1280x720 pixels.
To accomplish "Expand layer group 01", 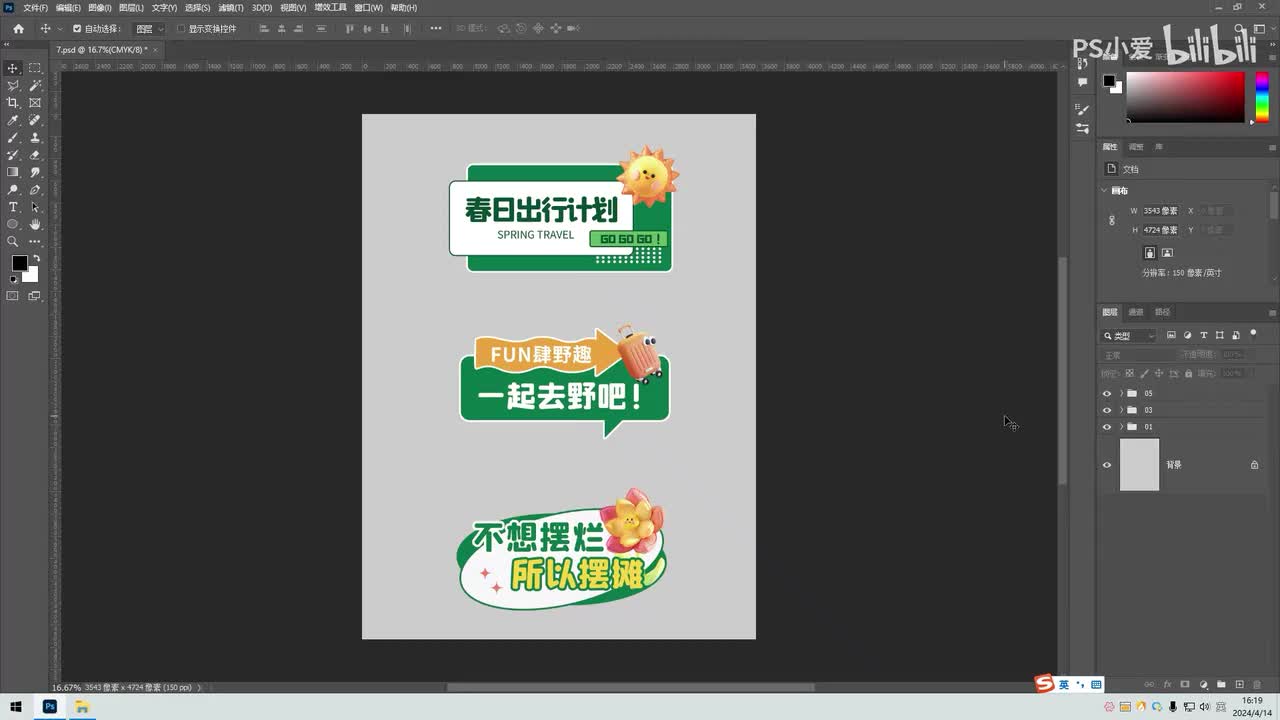I will pyautogui.click(x=1121, y=427).
